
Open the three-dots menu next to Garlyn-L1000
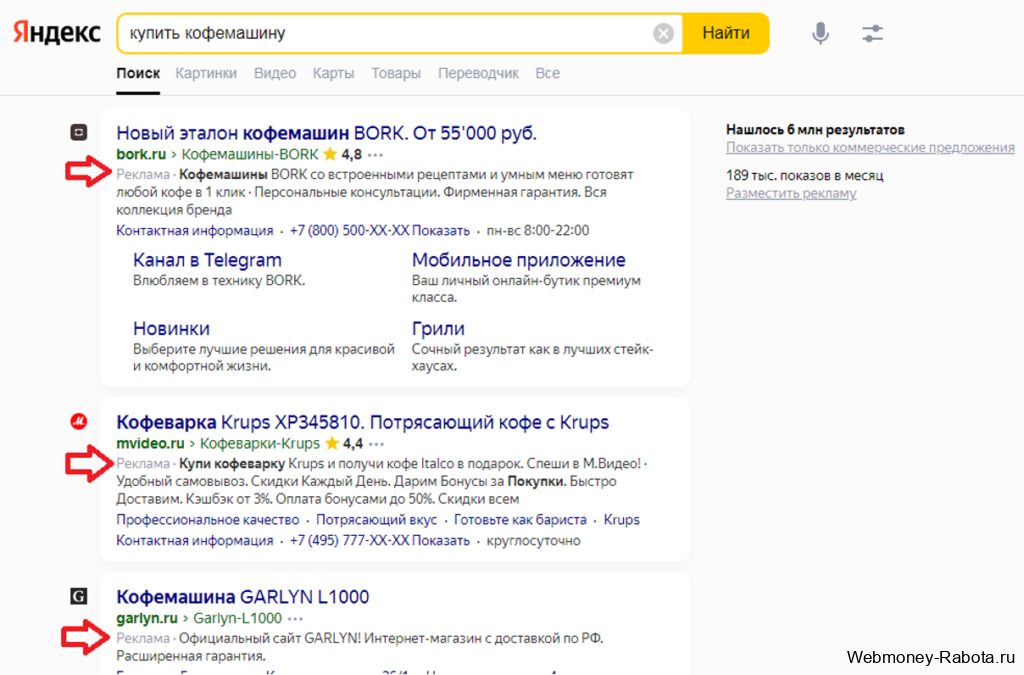tap(295, 619)
